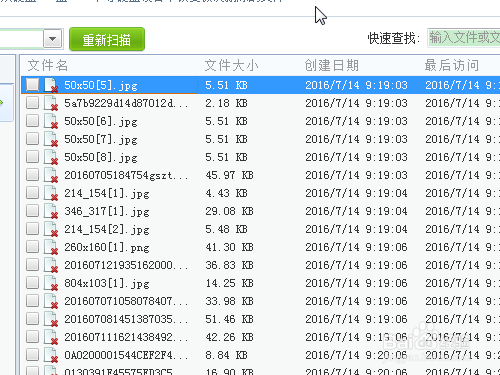Enable the checkbox for 214_154[2].jpg
The width and height of the screenshot is (500, 375).
(x=33, y=229)
